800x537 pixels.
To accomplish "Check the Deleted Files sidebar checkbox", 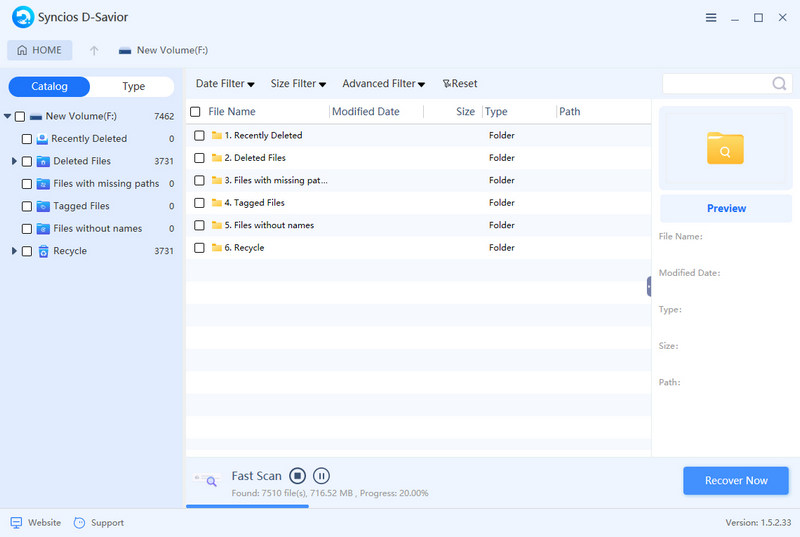I will coord(27,161).
